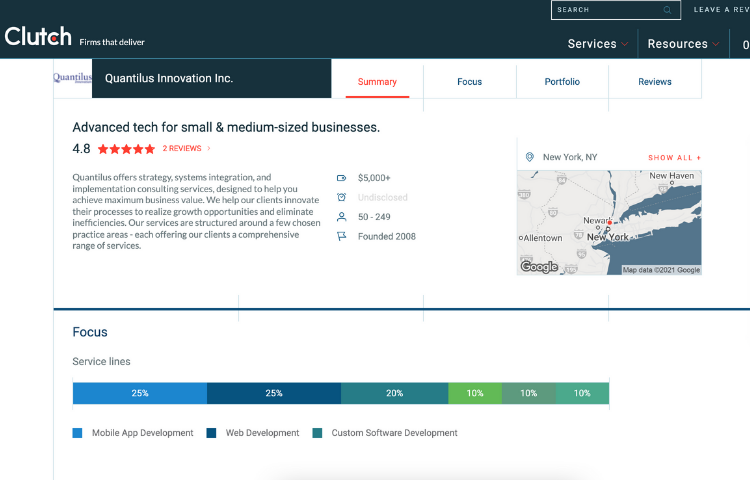
Task: Click the Quantilus company logo
Action: coord(72,78)
